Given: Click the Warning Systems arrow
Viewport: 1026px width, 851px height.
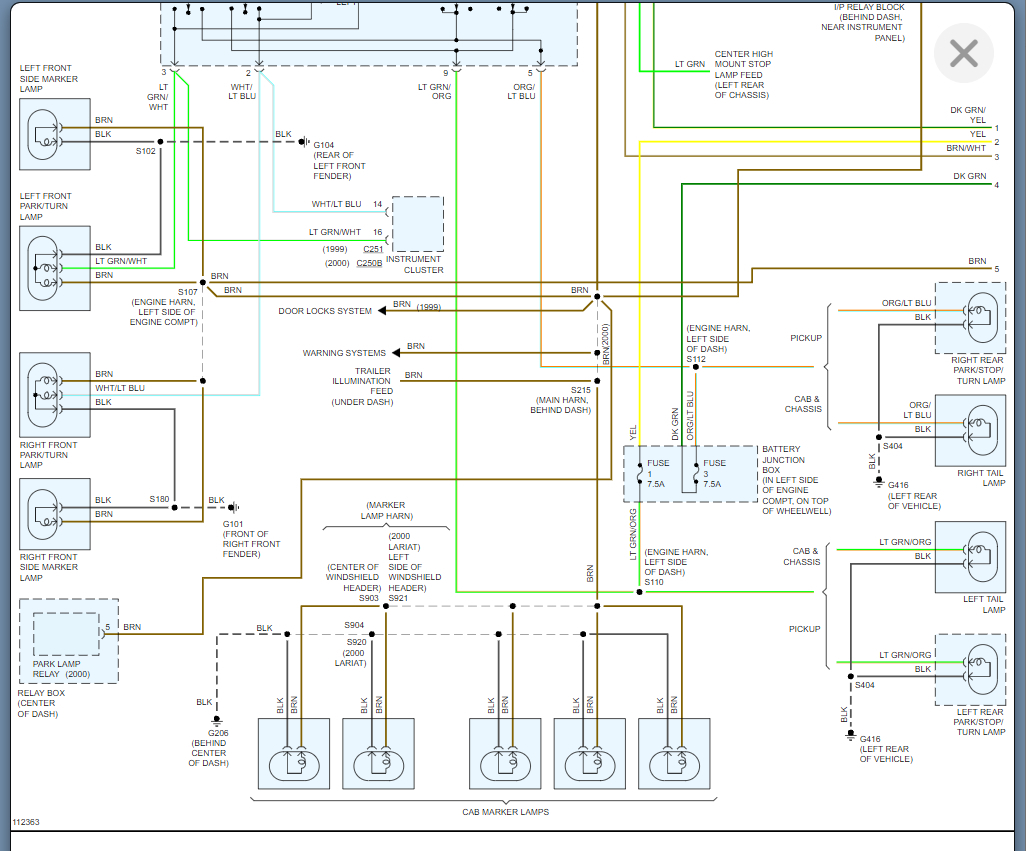Looking at the screenshot, I should [x=396, y=353].
